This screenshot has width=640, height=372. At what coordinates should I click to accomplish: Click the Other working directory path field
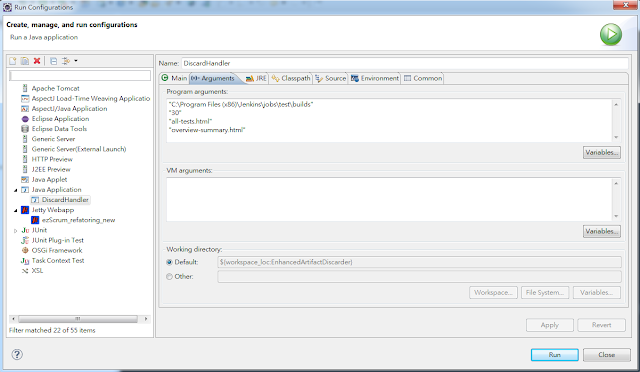pyautogui.click(x=419, y=276)
